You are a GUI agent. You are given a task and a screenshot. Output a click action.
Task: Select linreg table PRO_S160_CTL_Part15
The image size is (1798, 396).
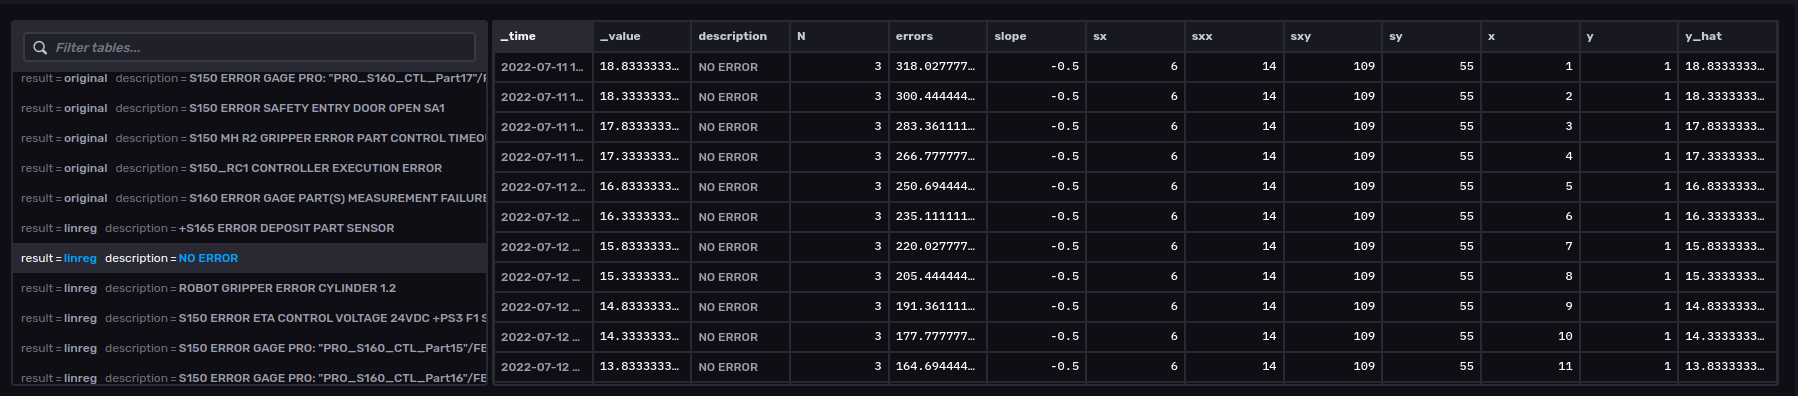coord(249,348)
